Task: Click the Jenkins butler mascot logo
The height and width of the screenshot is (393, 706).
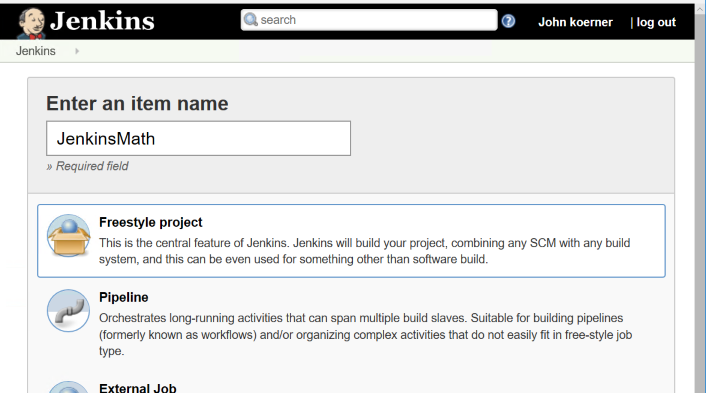Action: pyautogui.click(x=31, y=23)
